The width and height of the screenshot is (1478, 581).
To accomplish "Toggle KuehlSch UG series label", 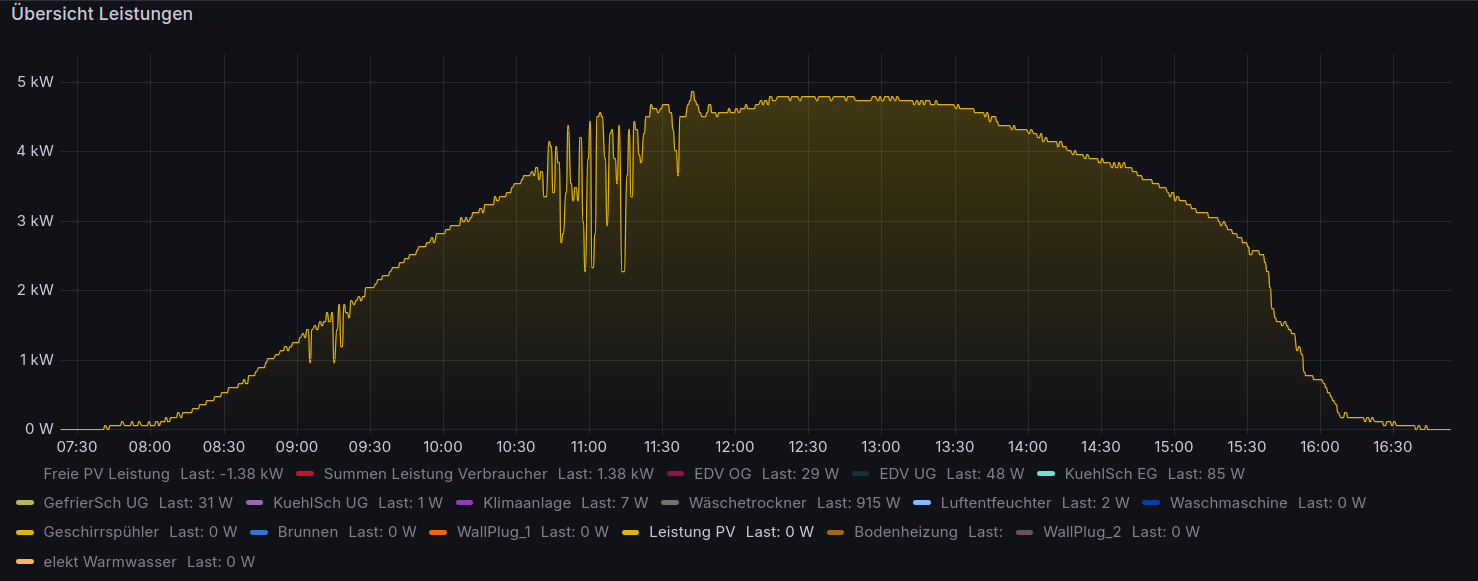I will pyautogui.click(x=320, y=503).
